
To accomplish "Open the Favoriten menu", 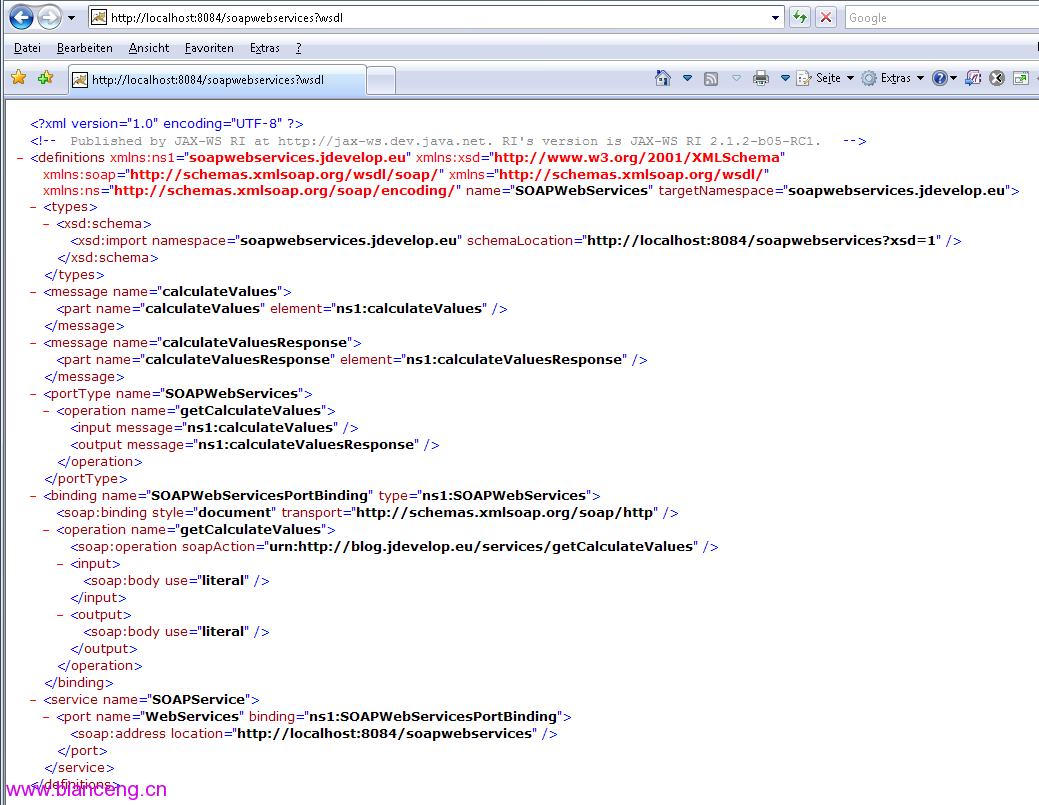I will [209, 48].
